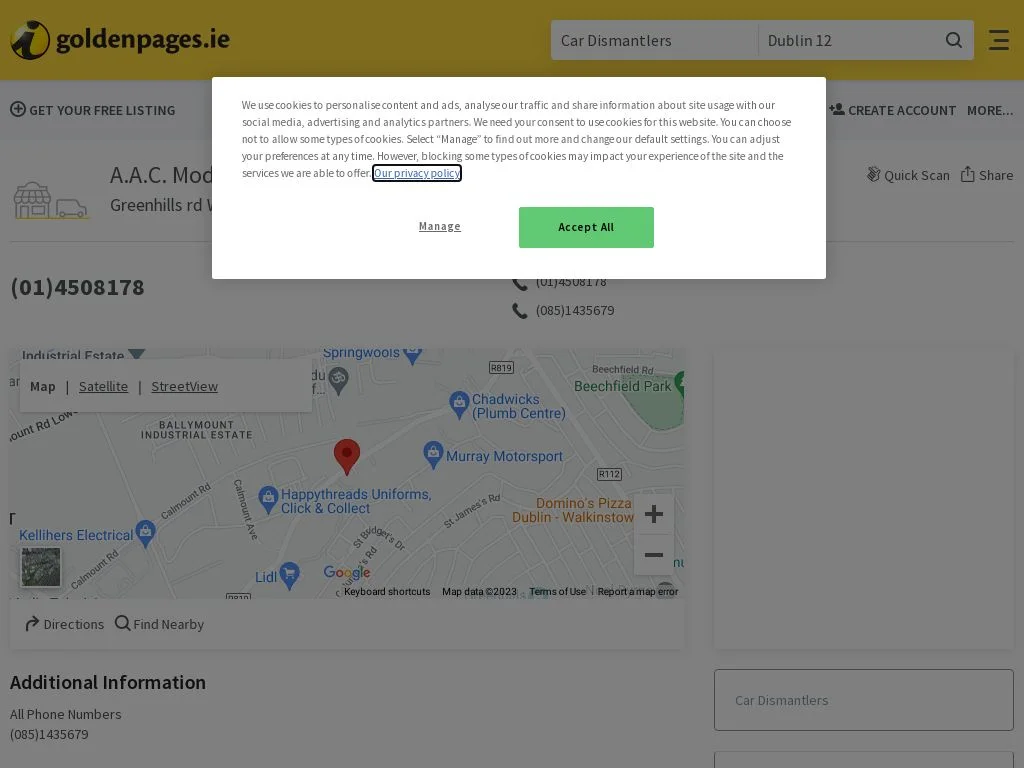Open the MORE... menu
Image resolution: width=1024 pixels, height=768 pixels.
point(990,110)
